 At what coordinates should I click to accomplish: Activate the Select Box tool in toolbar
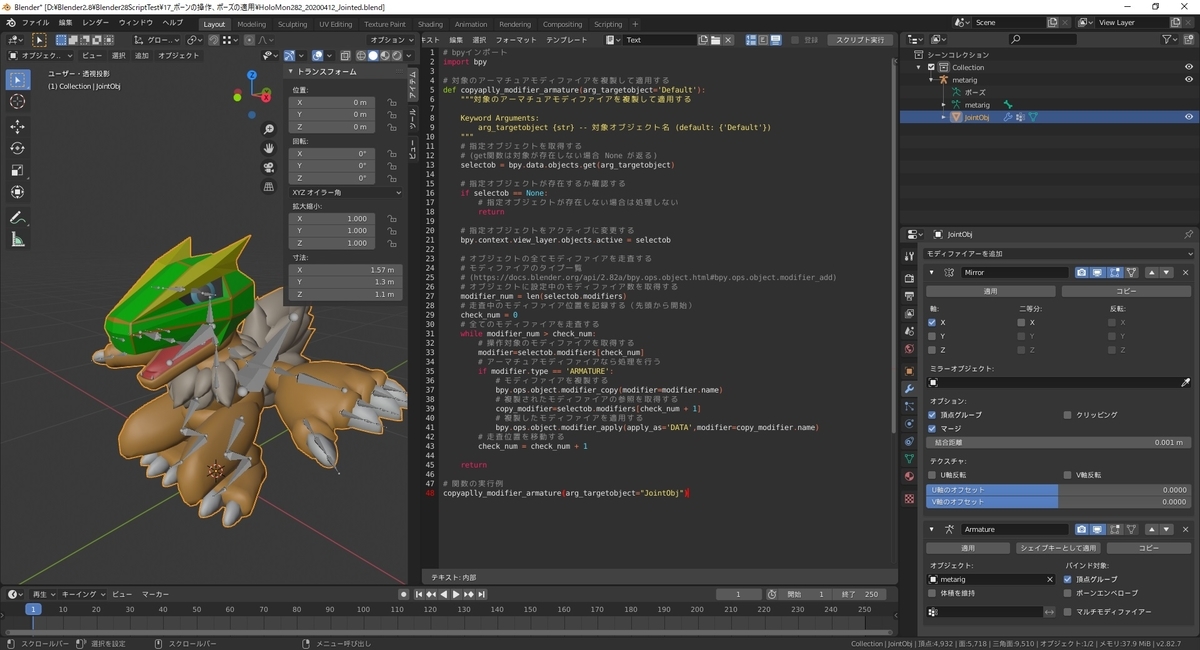(x=18, y=80)
